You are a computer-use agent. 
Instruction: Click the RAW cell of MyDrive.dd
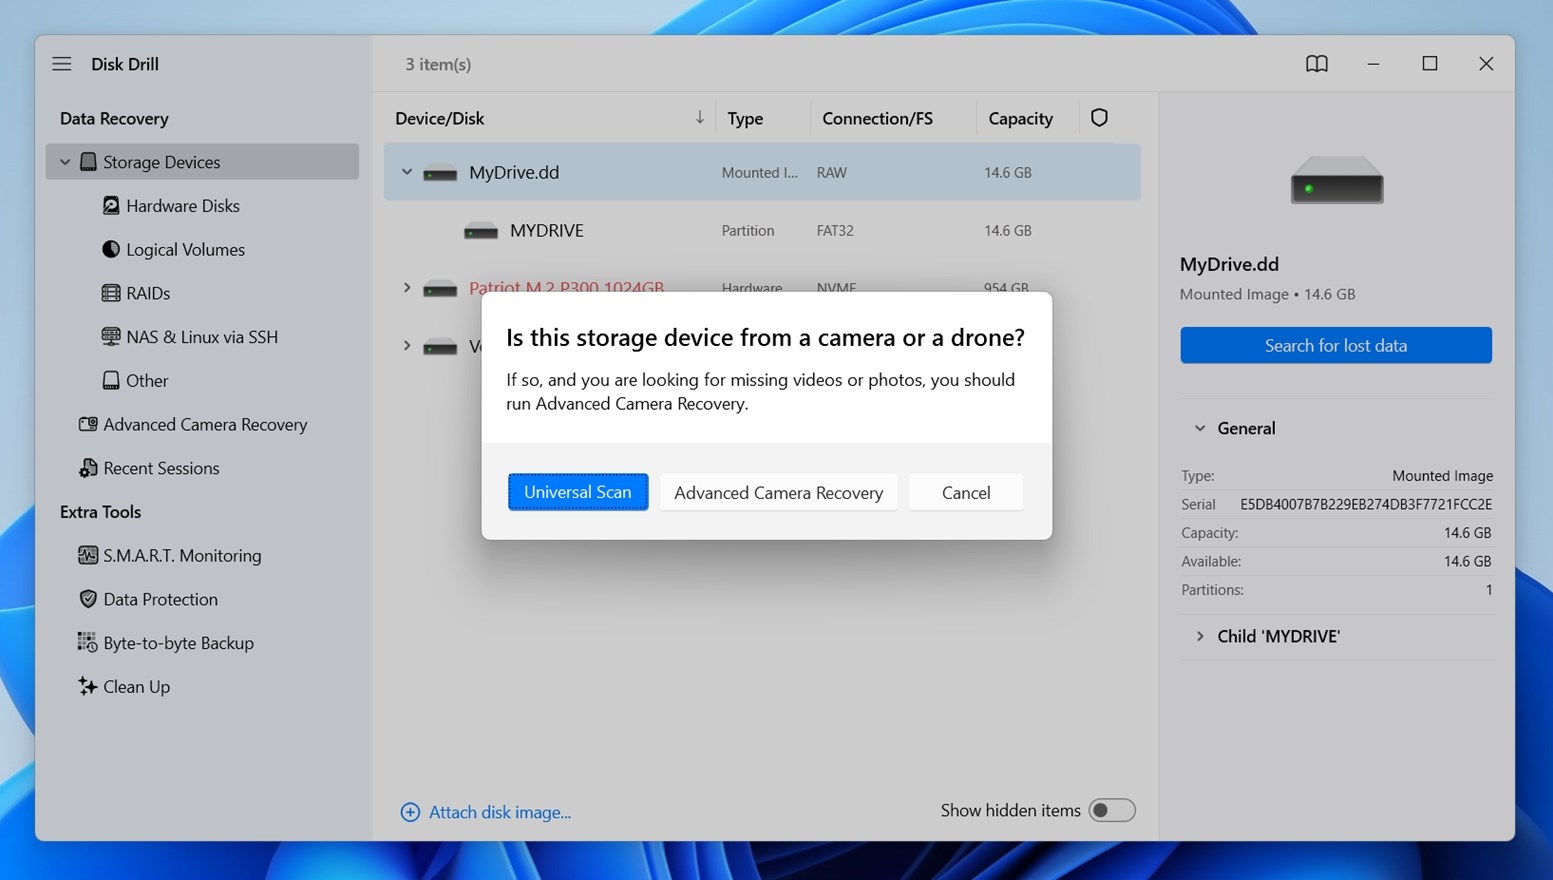click(831, 172)
